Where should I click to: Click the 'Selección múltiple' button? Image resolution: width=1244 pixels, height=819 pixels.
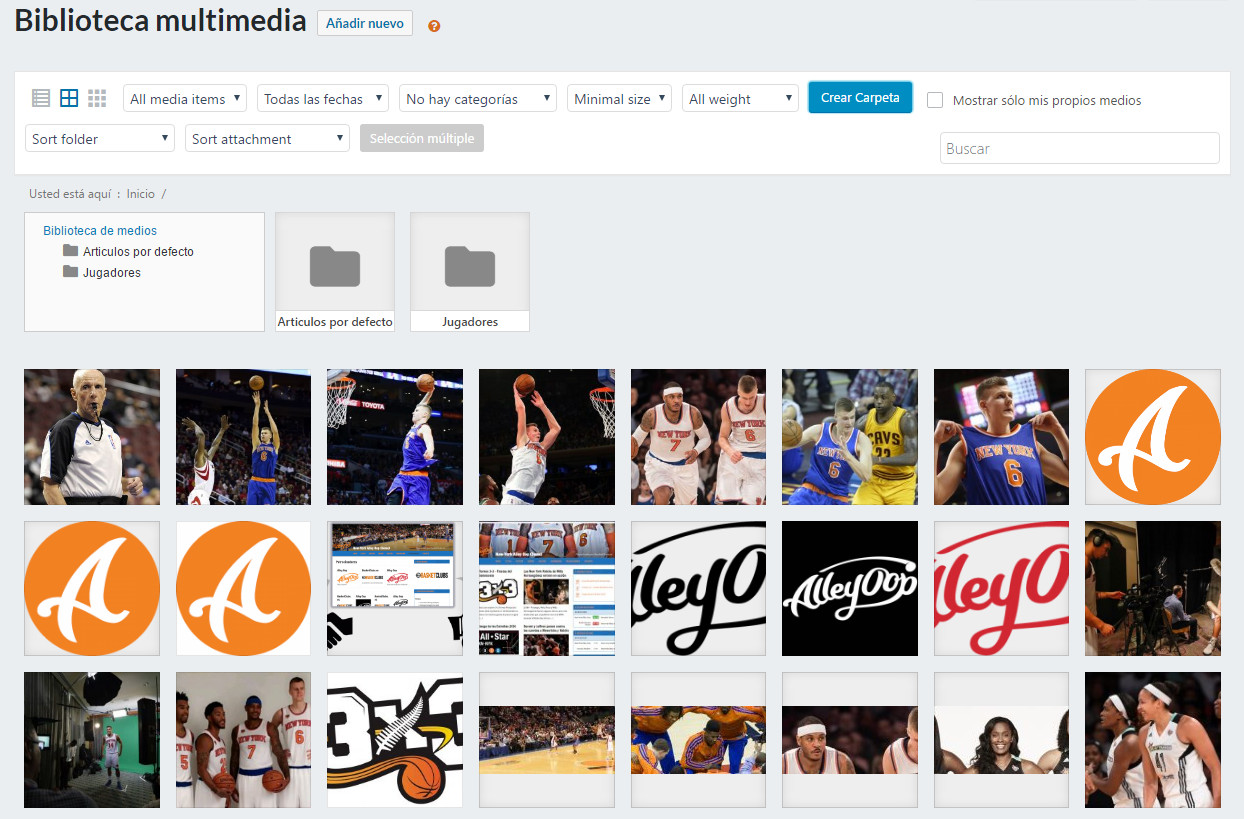(422, 138)
